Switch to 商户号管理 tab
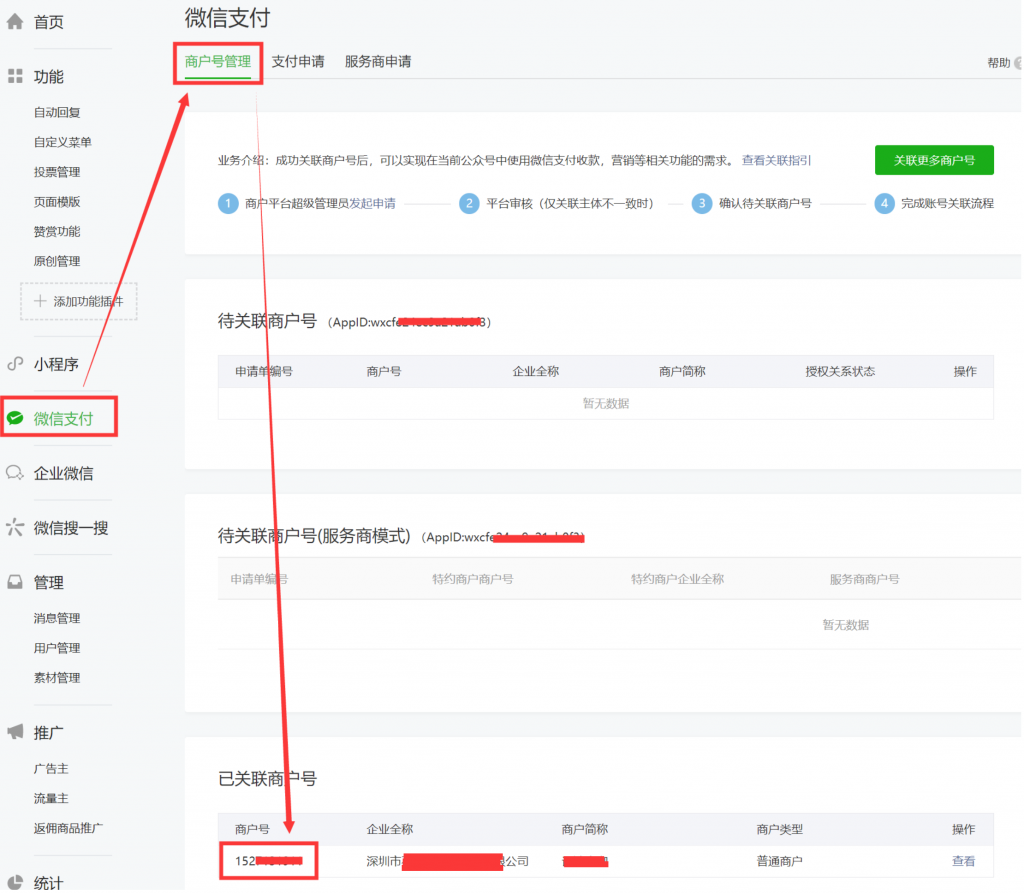The height and width of the screenshot is (894, 1024). point(217,61)
